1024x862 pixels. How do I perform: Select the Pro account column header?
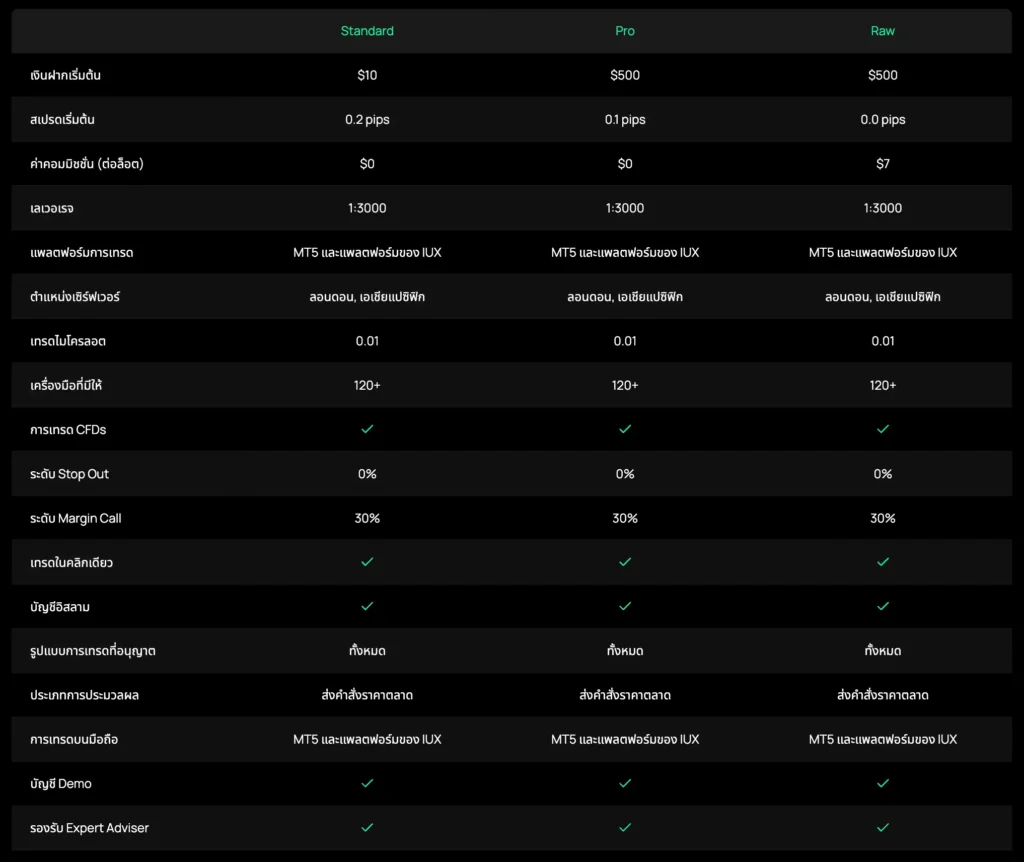click(625, 31)
